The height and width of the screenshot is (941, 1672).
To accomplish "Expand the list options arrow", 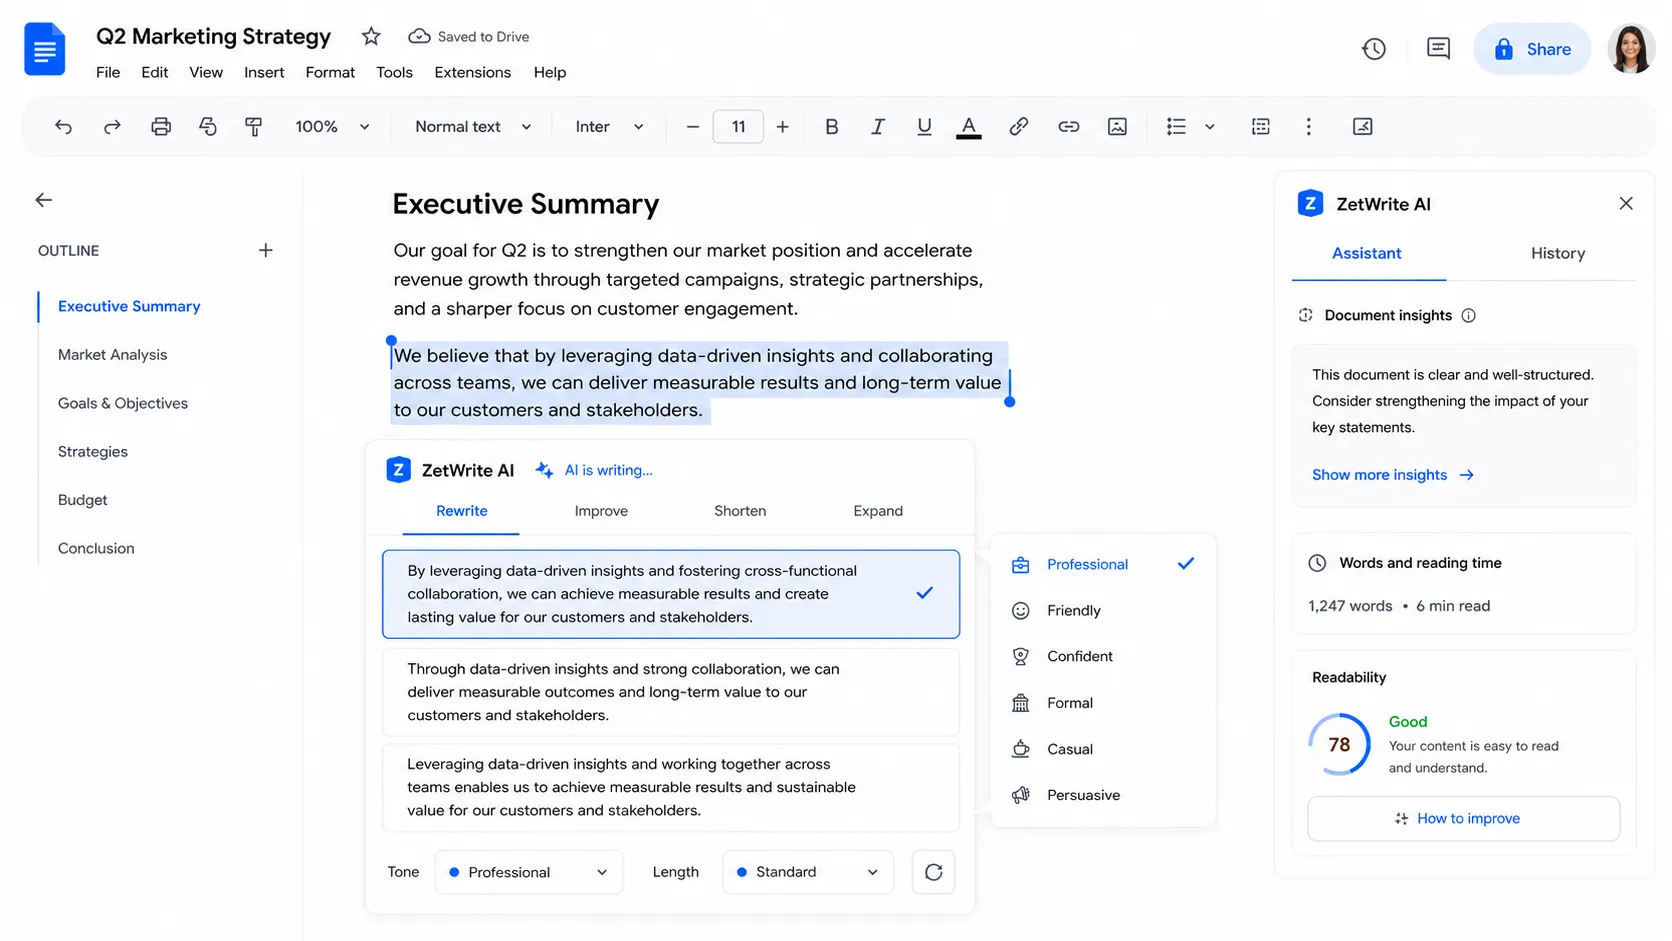I will [x=1210, y=127].
